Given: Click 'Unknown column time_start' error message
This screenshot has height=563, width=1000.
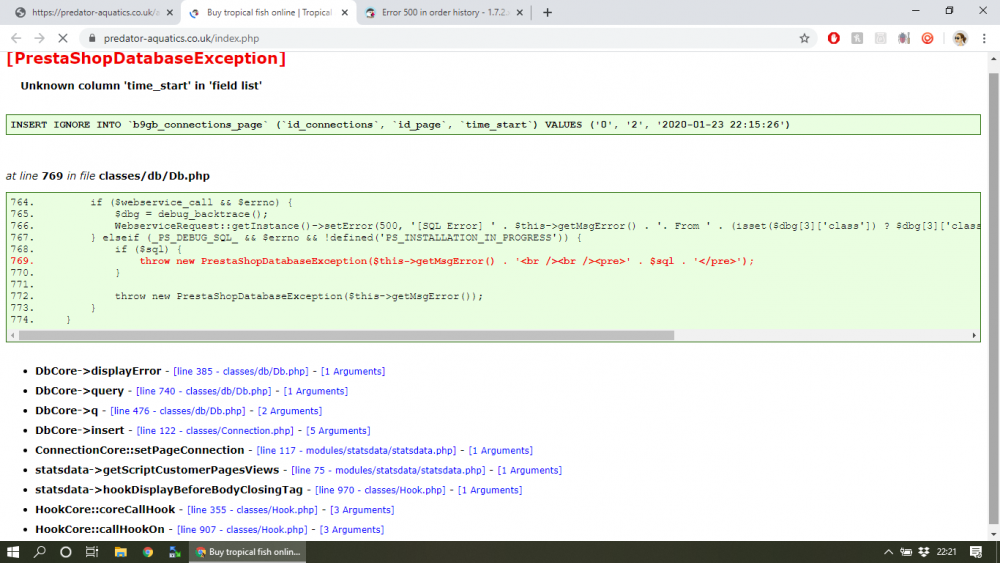Looking at the screenshot, I should click(141, 85).
